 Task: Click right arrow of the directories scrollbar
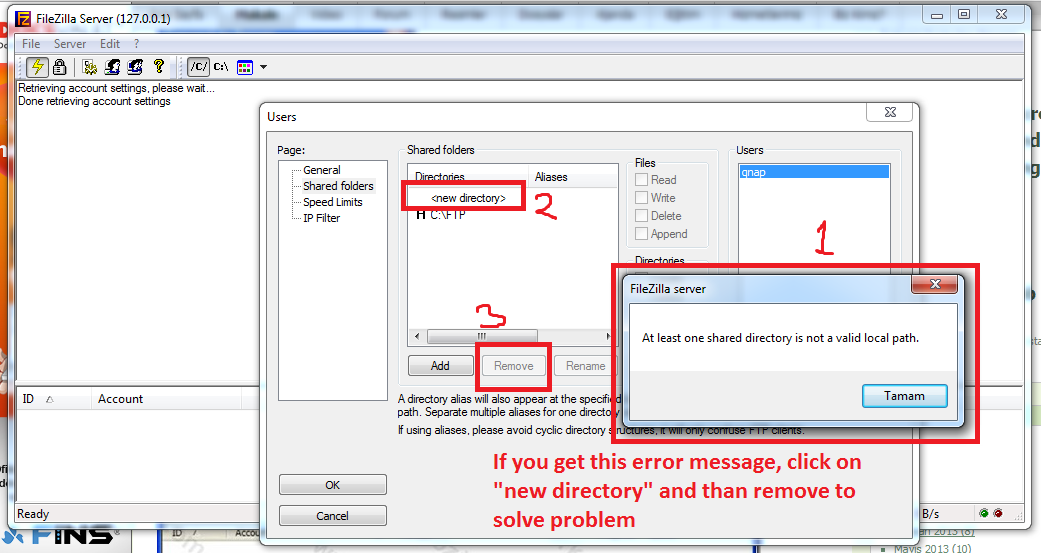(608, 337)
